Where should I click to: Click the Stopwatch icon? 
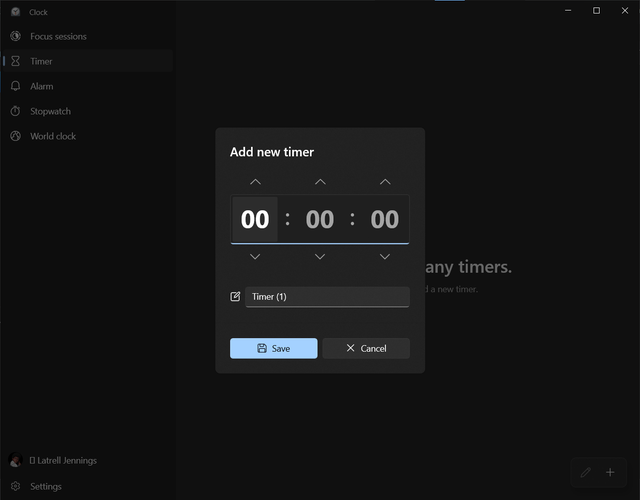click(16, 111)
